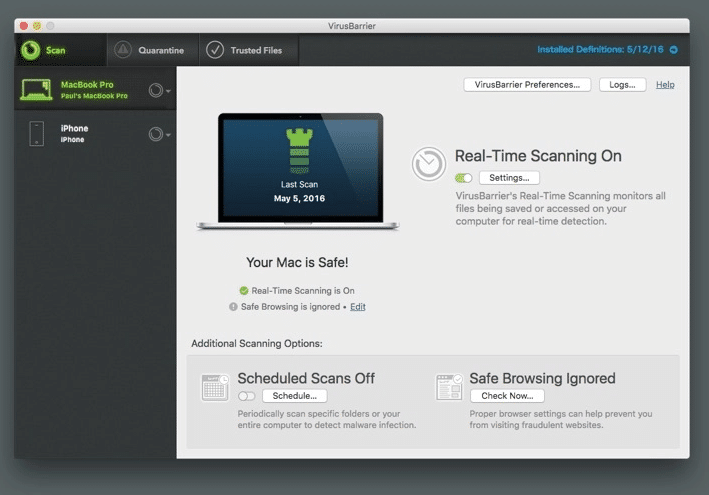Open MacBook Pro scan options dropdown arrow
The image size is (709, 495).
point(168,91)
